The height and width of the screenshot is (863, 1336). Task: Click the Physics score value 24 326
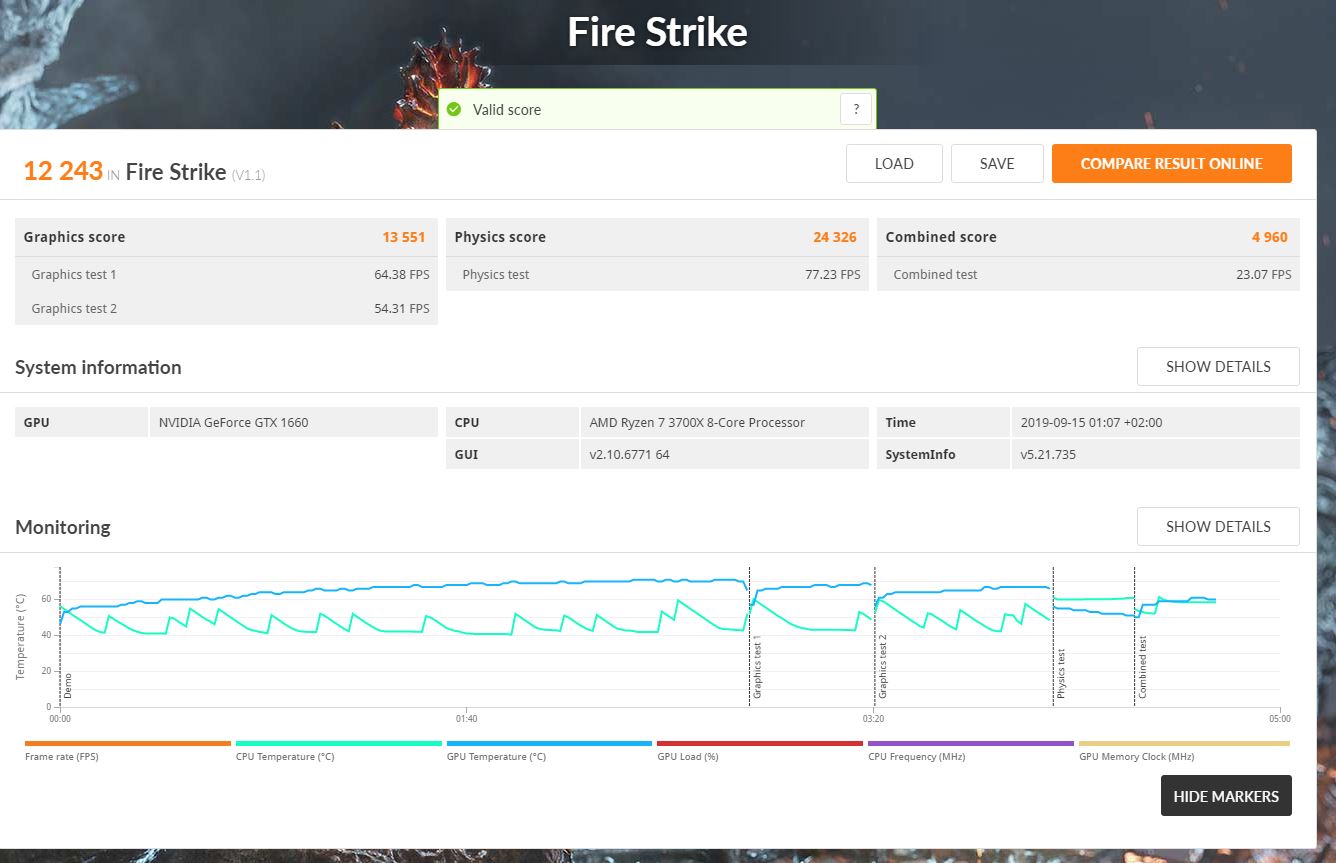835,237
